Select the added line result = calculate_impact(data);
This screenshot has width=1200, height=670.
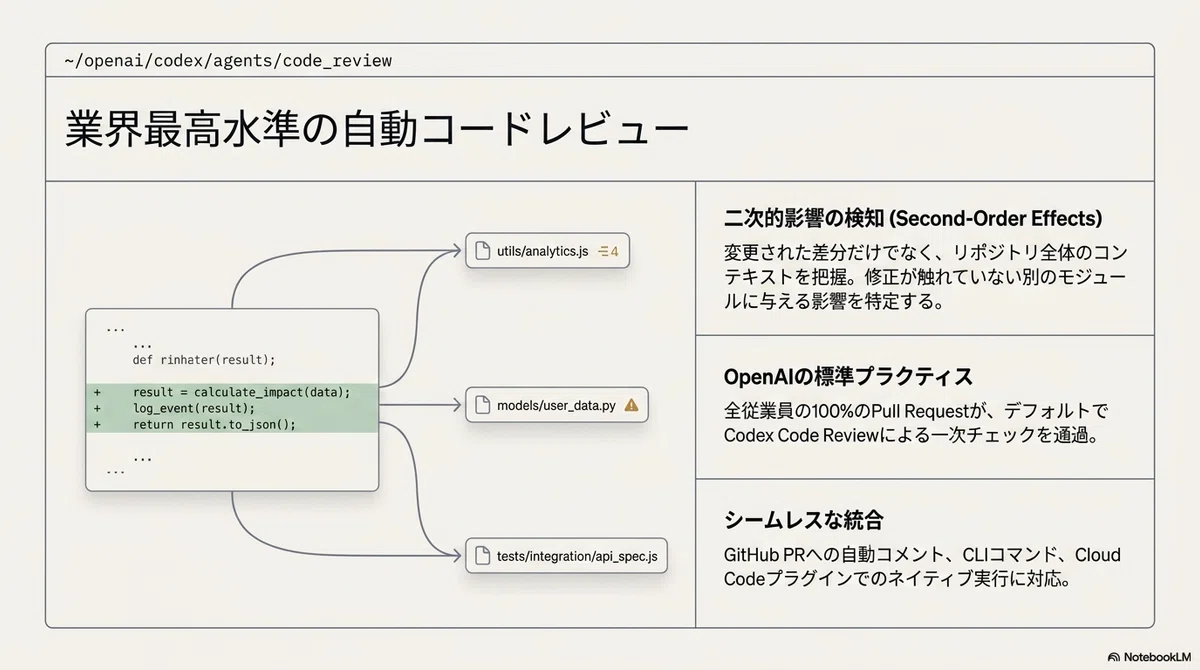241,392
